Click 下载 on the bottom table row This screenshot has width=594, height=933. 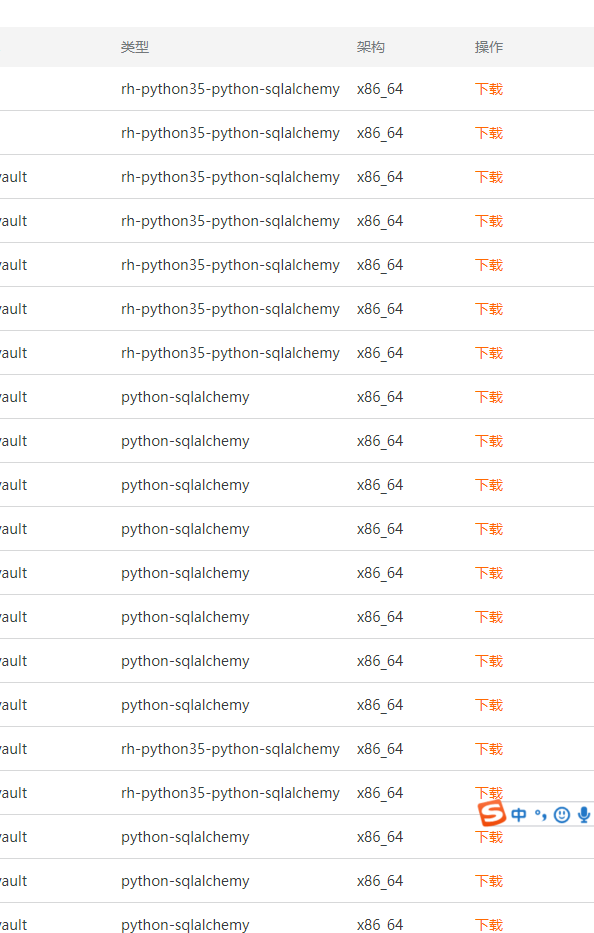488,924
